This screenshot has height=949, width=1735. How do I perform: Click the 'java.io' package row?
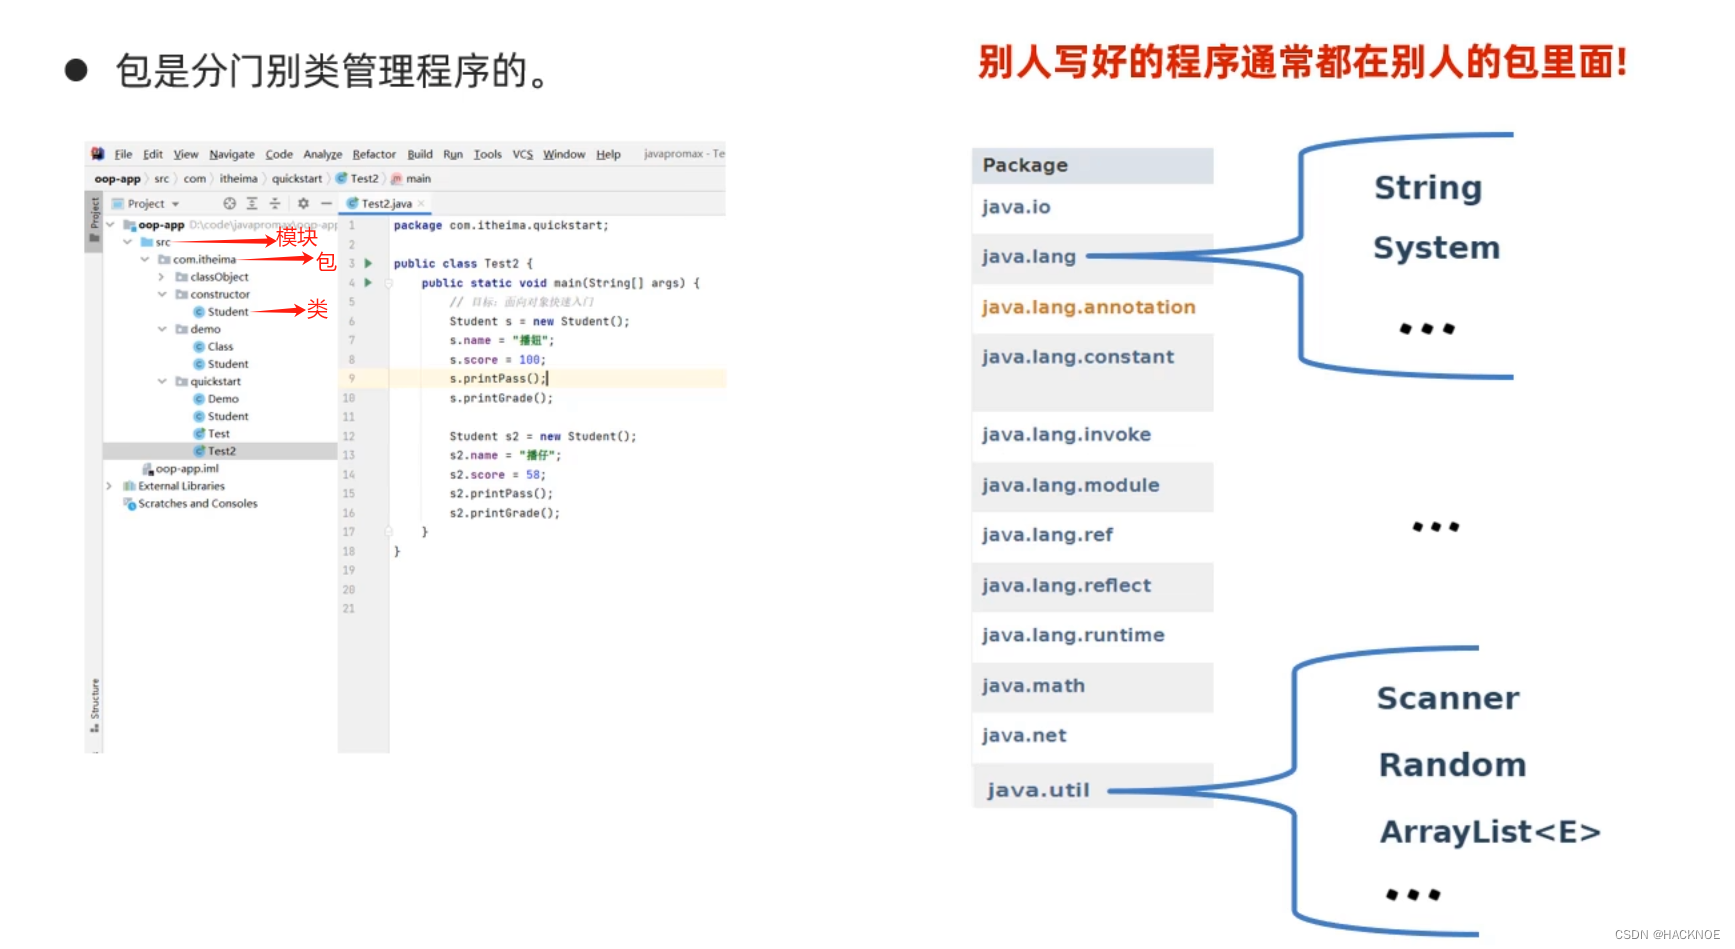(x=1092, y=208)
